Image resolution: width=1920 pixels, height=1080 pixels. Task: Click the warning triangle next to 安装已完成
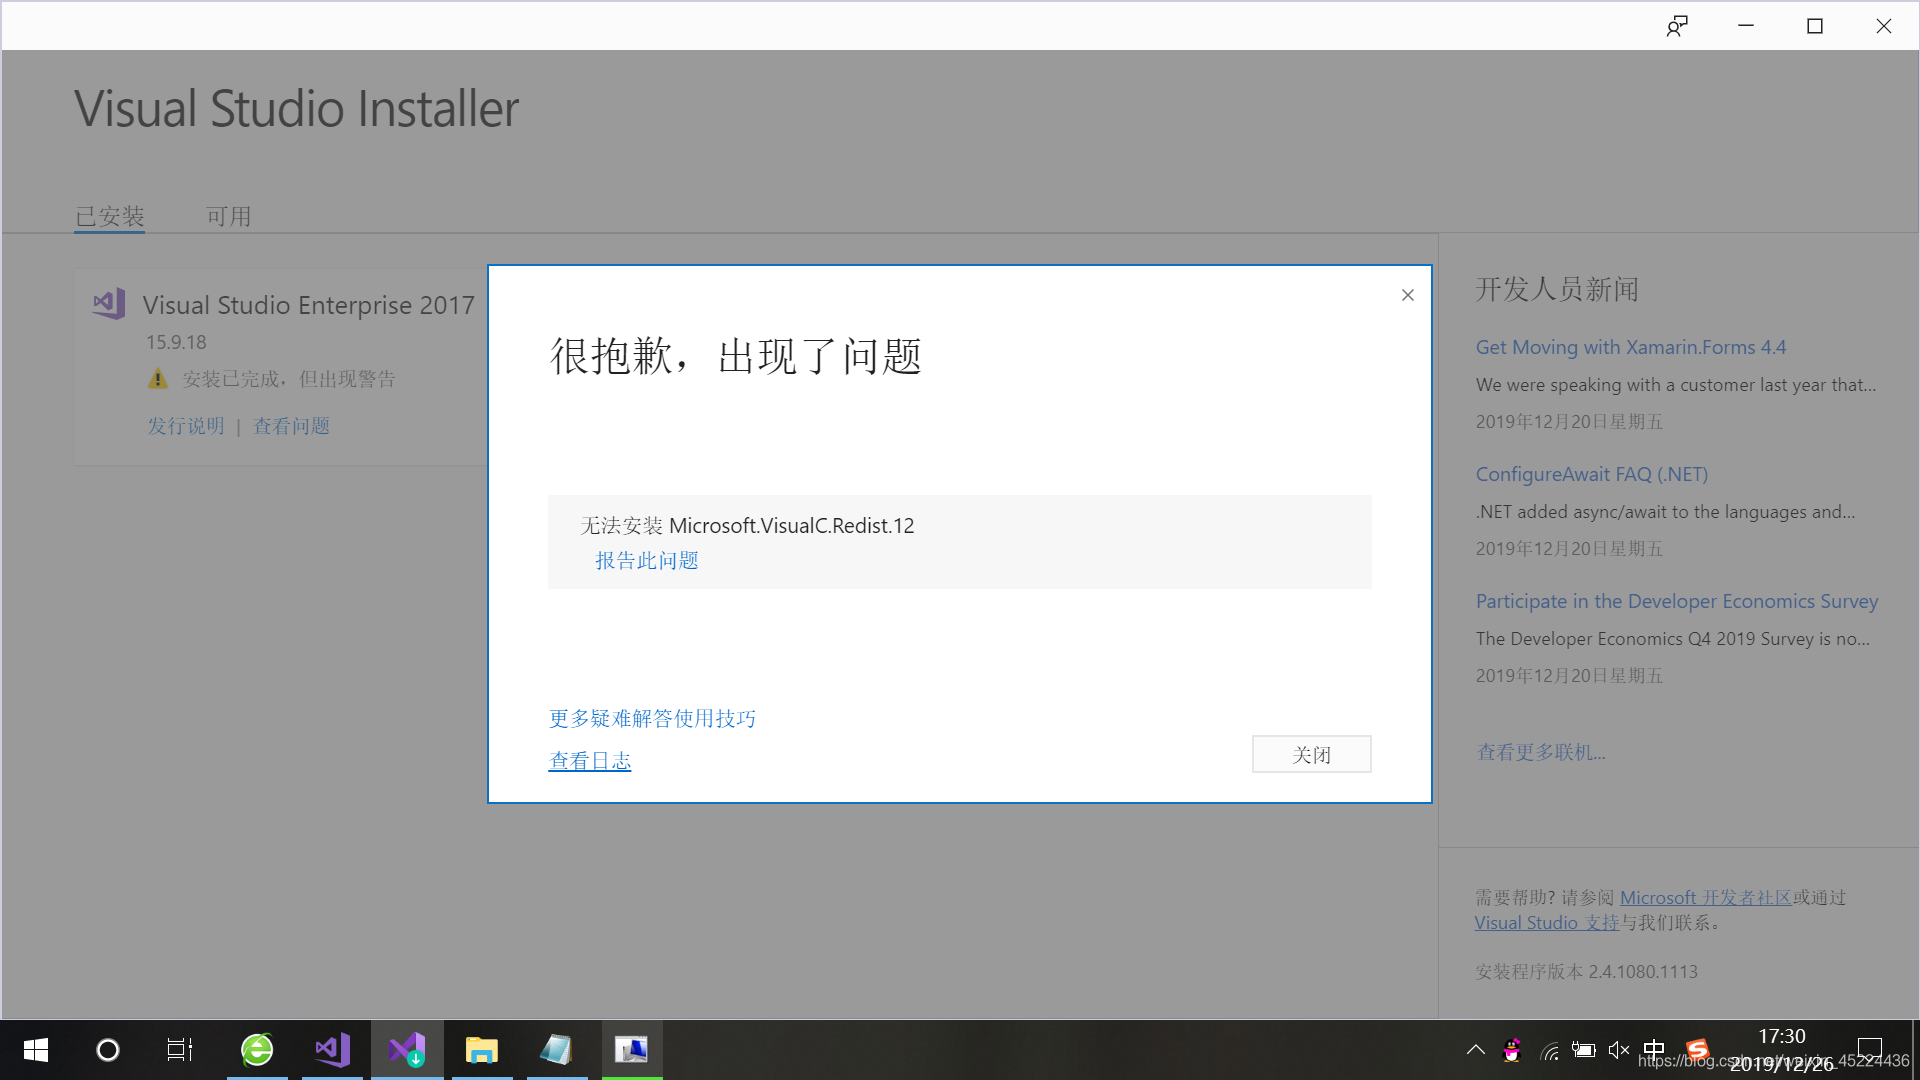158,378
